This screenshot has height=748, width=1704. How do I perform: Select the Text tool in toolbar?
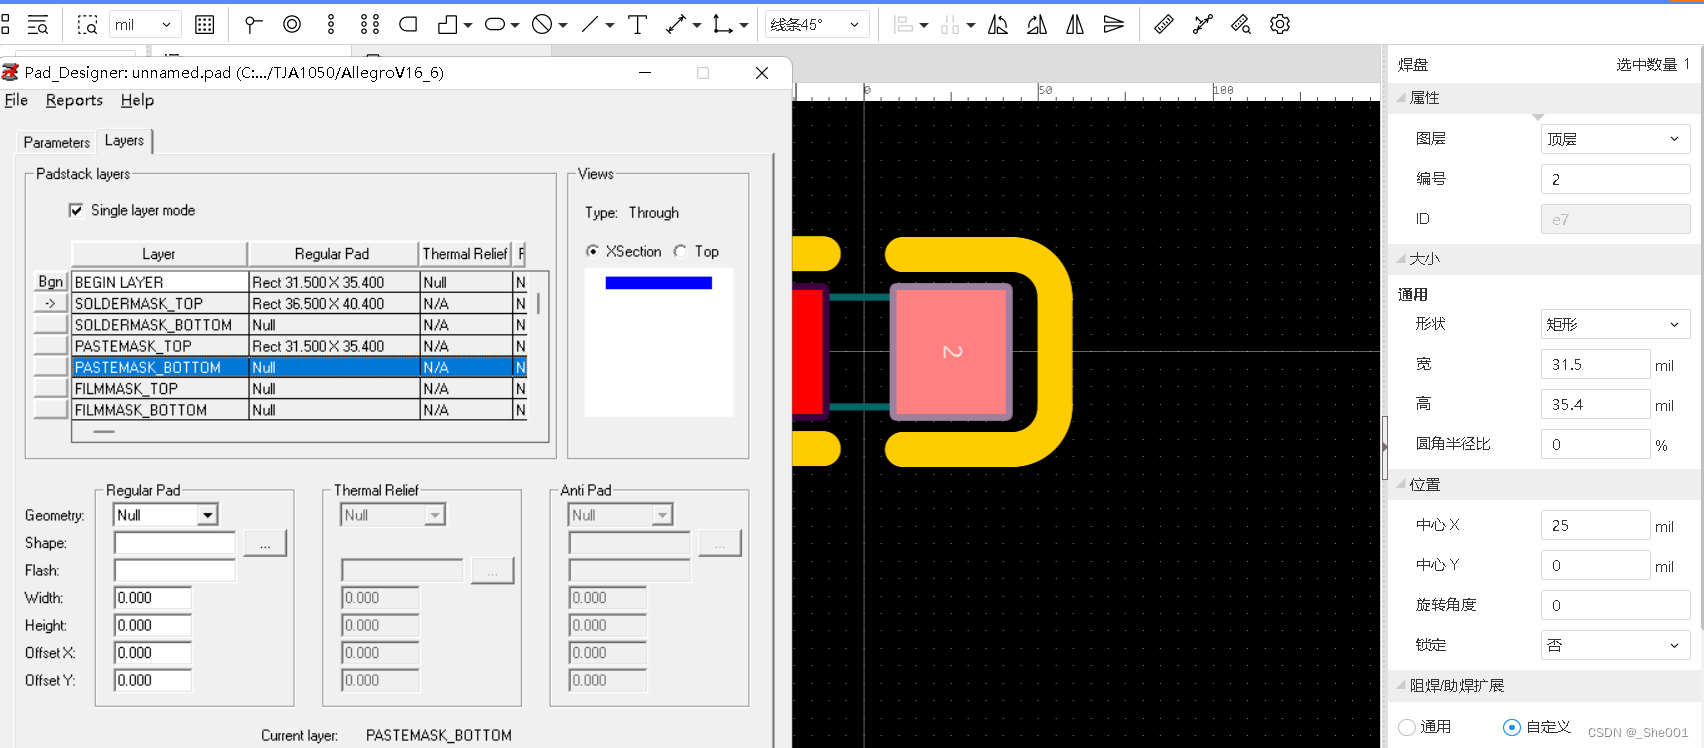pyautogui.click(x=637, y=25)
